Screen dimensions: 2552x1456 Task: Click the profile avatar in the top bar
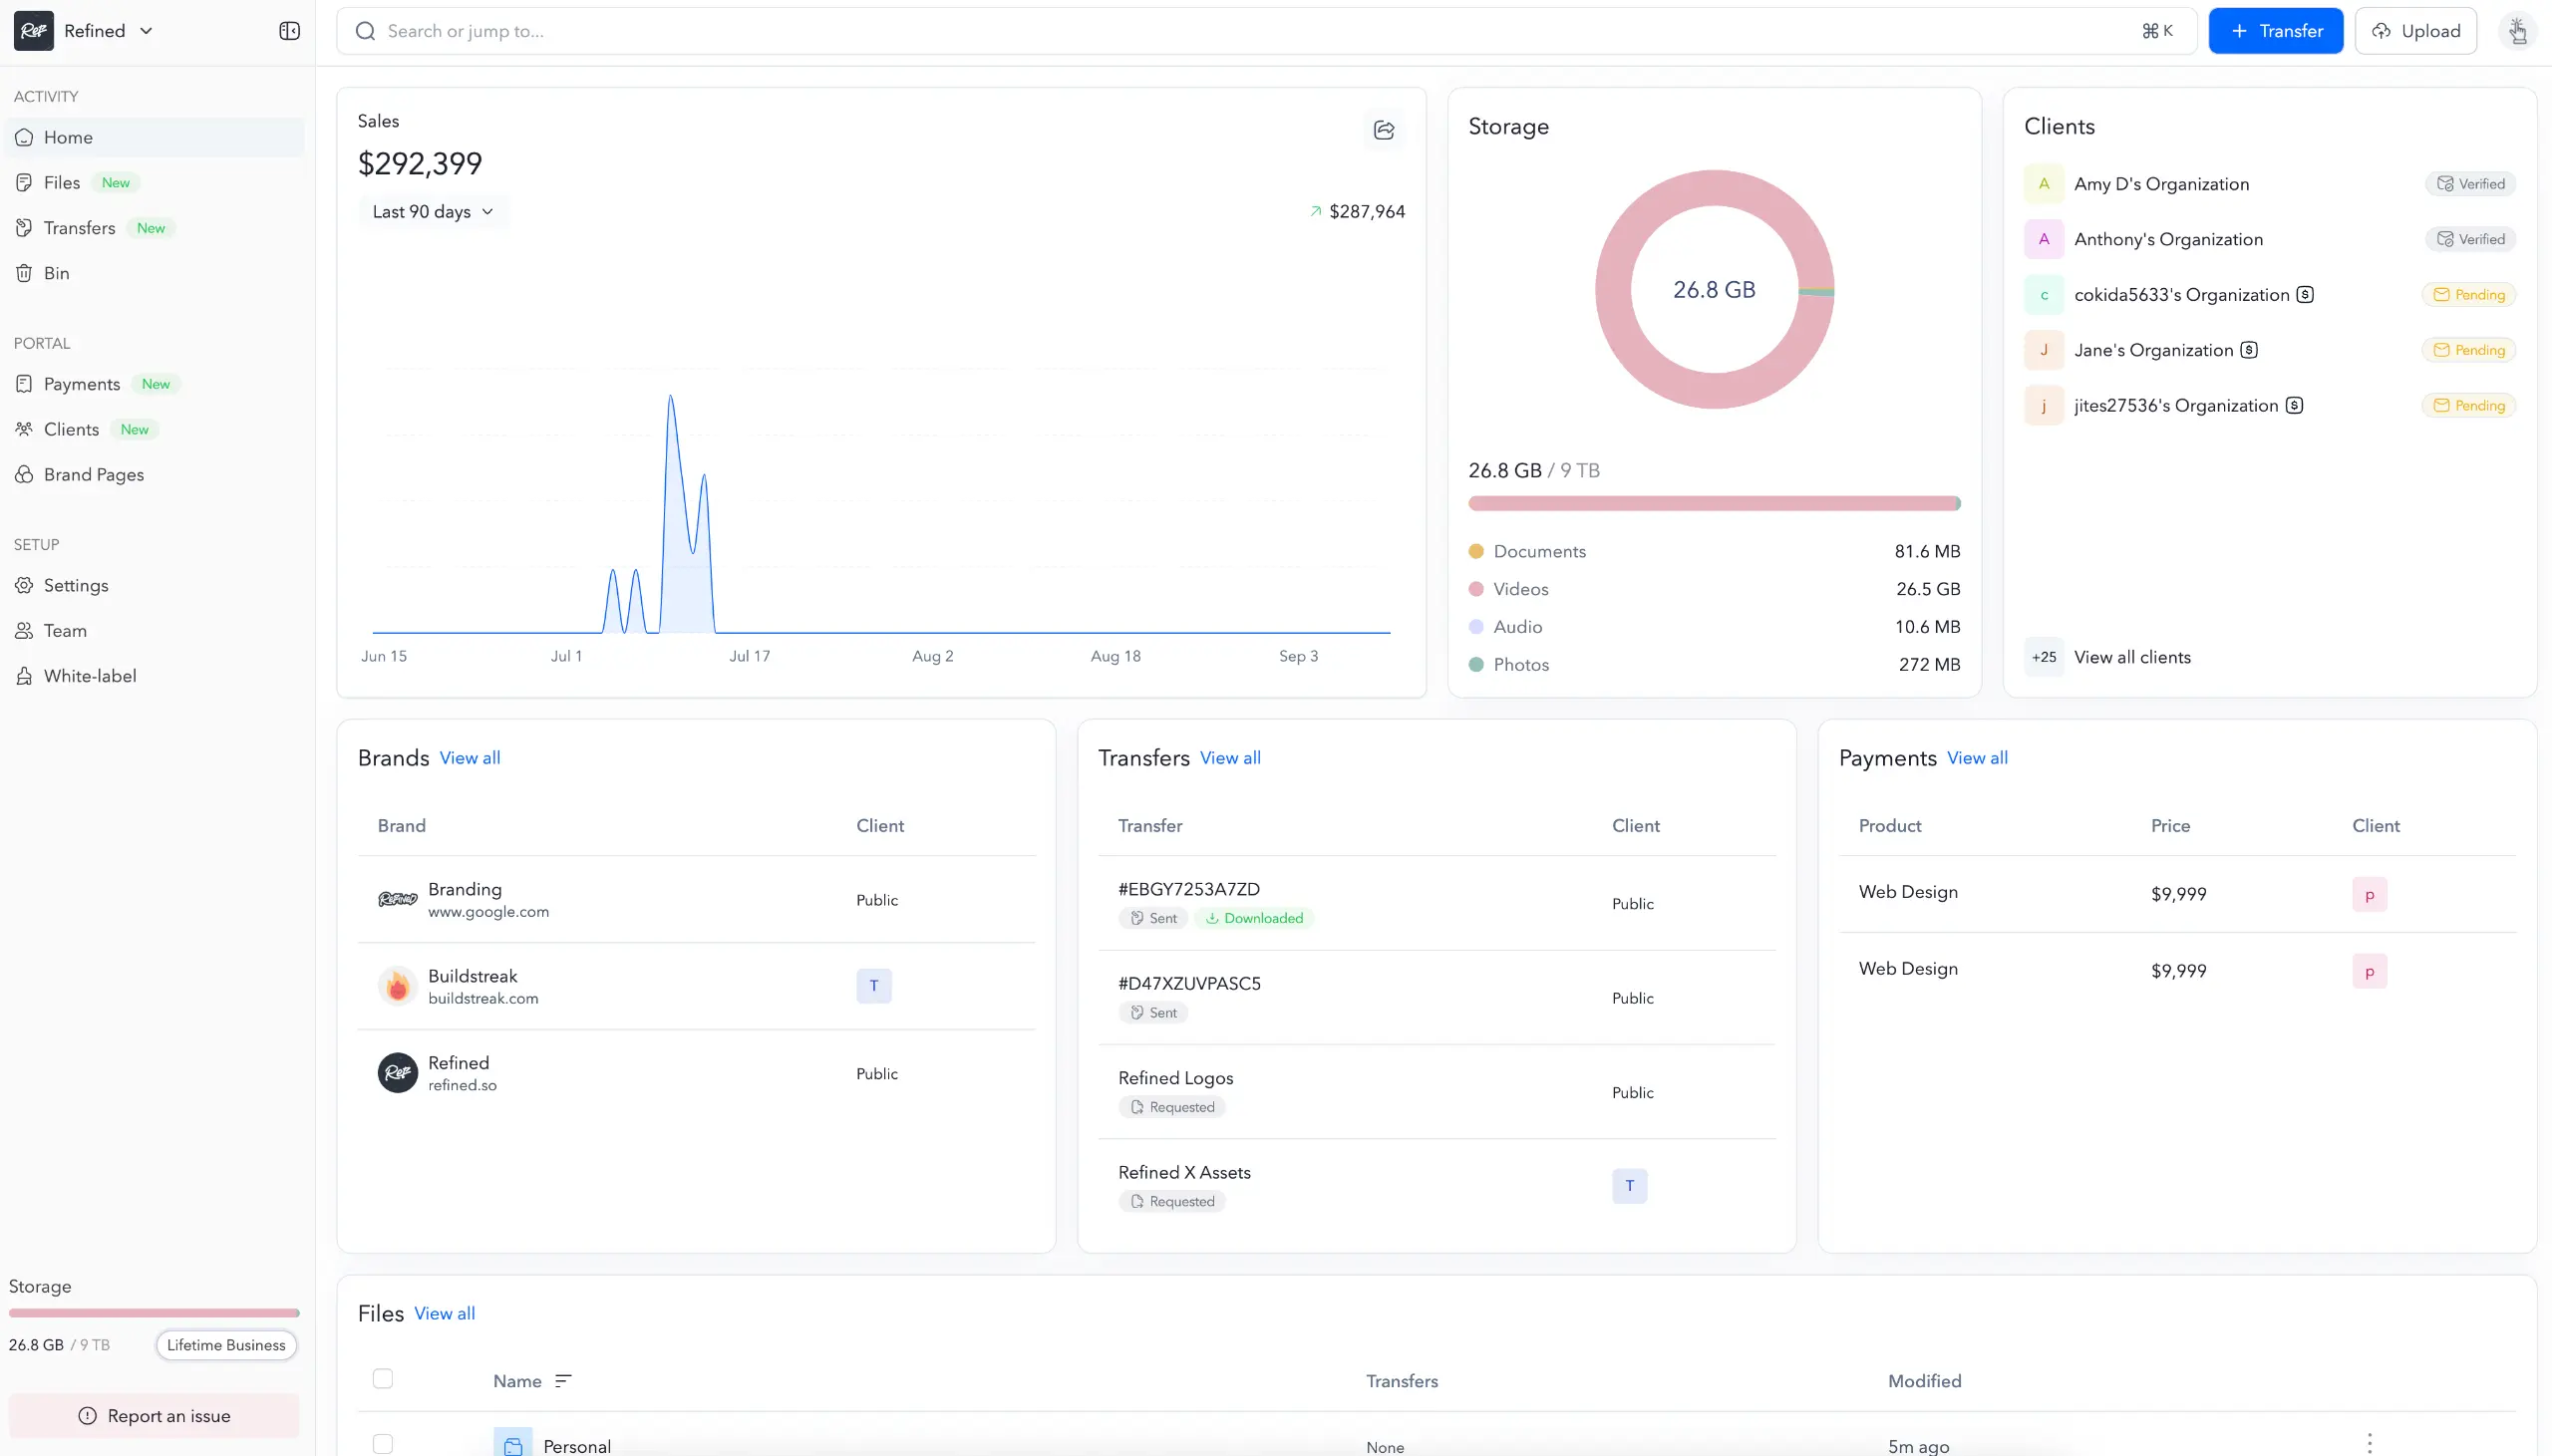(2518, 31)
